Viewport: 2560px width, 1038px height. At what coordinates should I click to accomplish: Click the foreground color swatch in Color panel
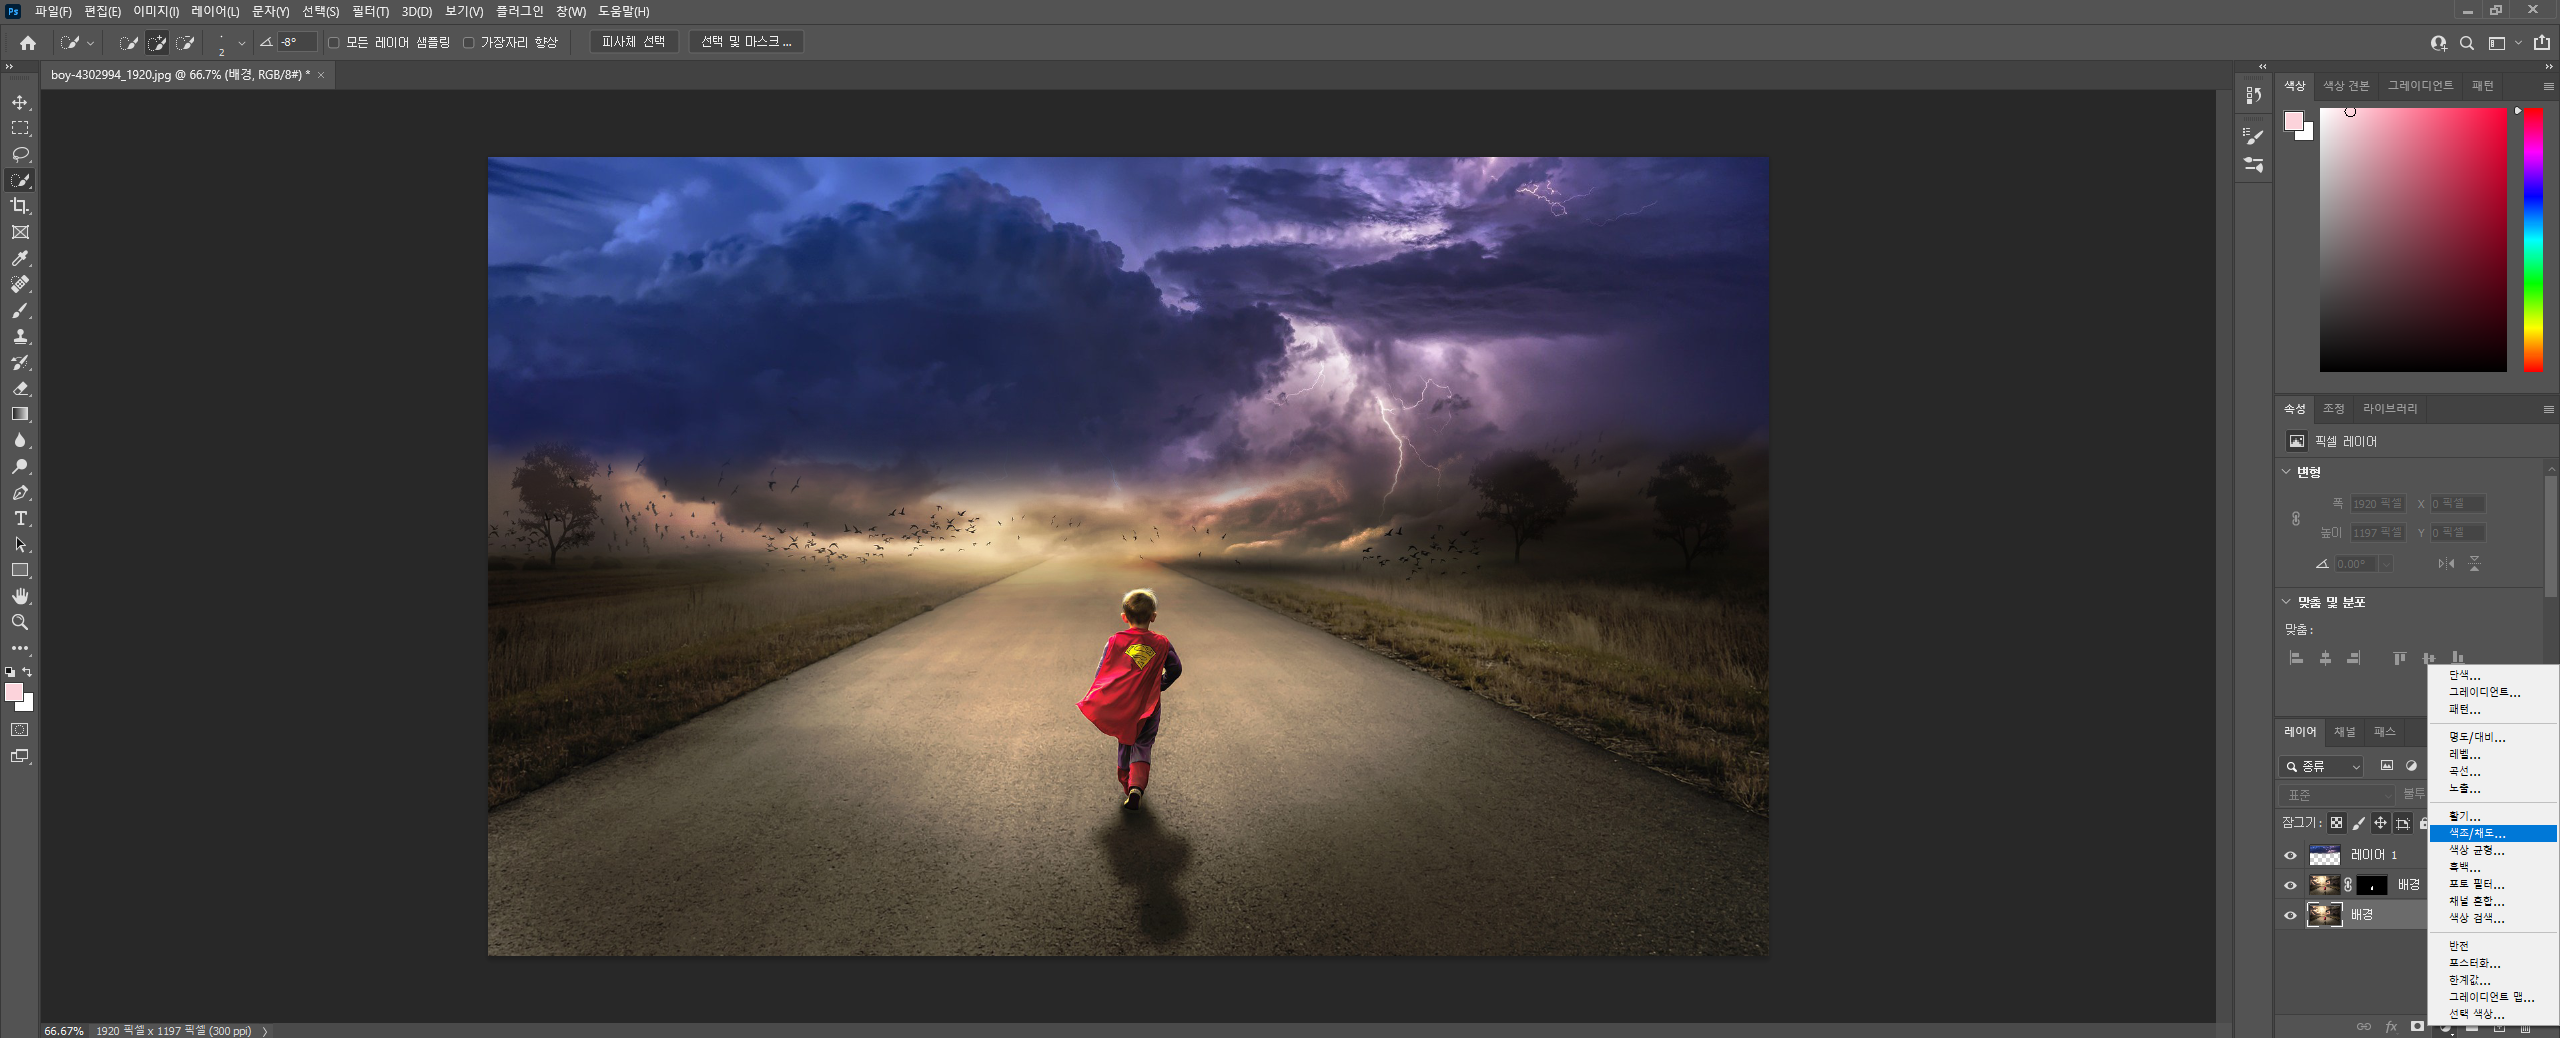(x=2294, y=121)
